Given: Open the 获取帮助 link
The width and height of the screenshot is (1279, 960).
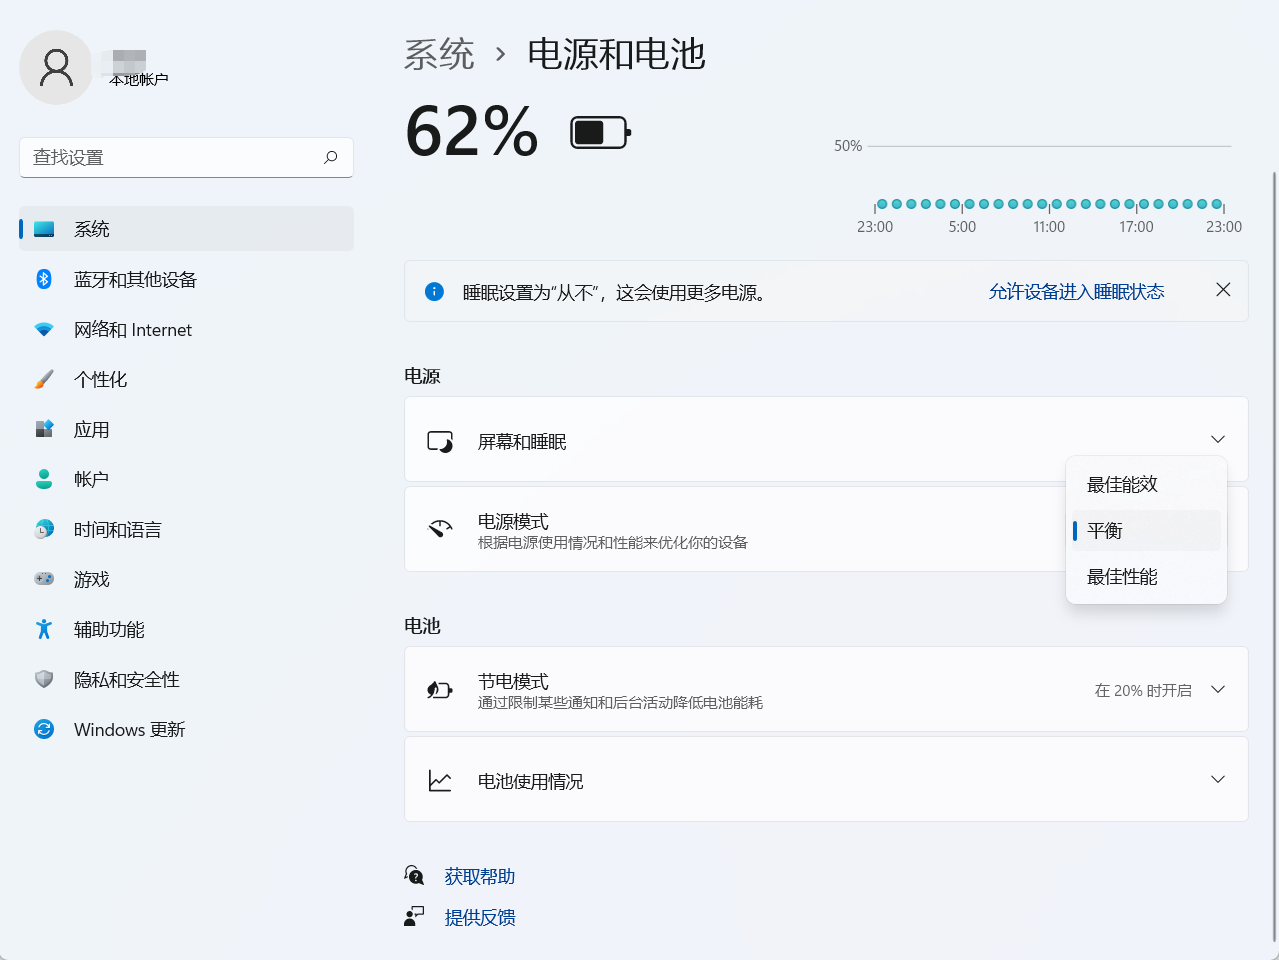Looking at the screenshot, I should tap(479, 876).
